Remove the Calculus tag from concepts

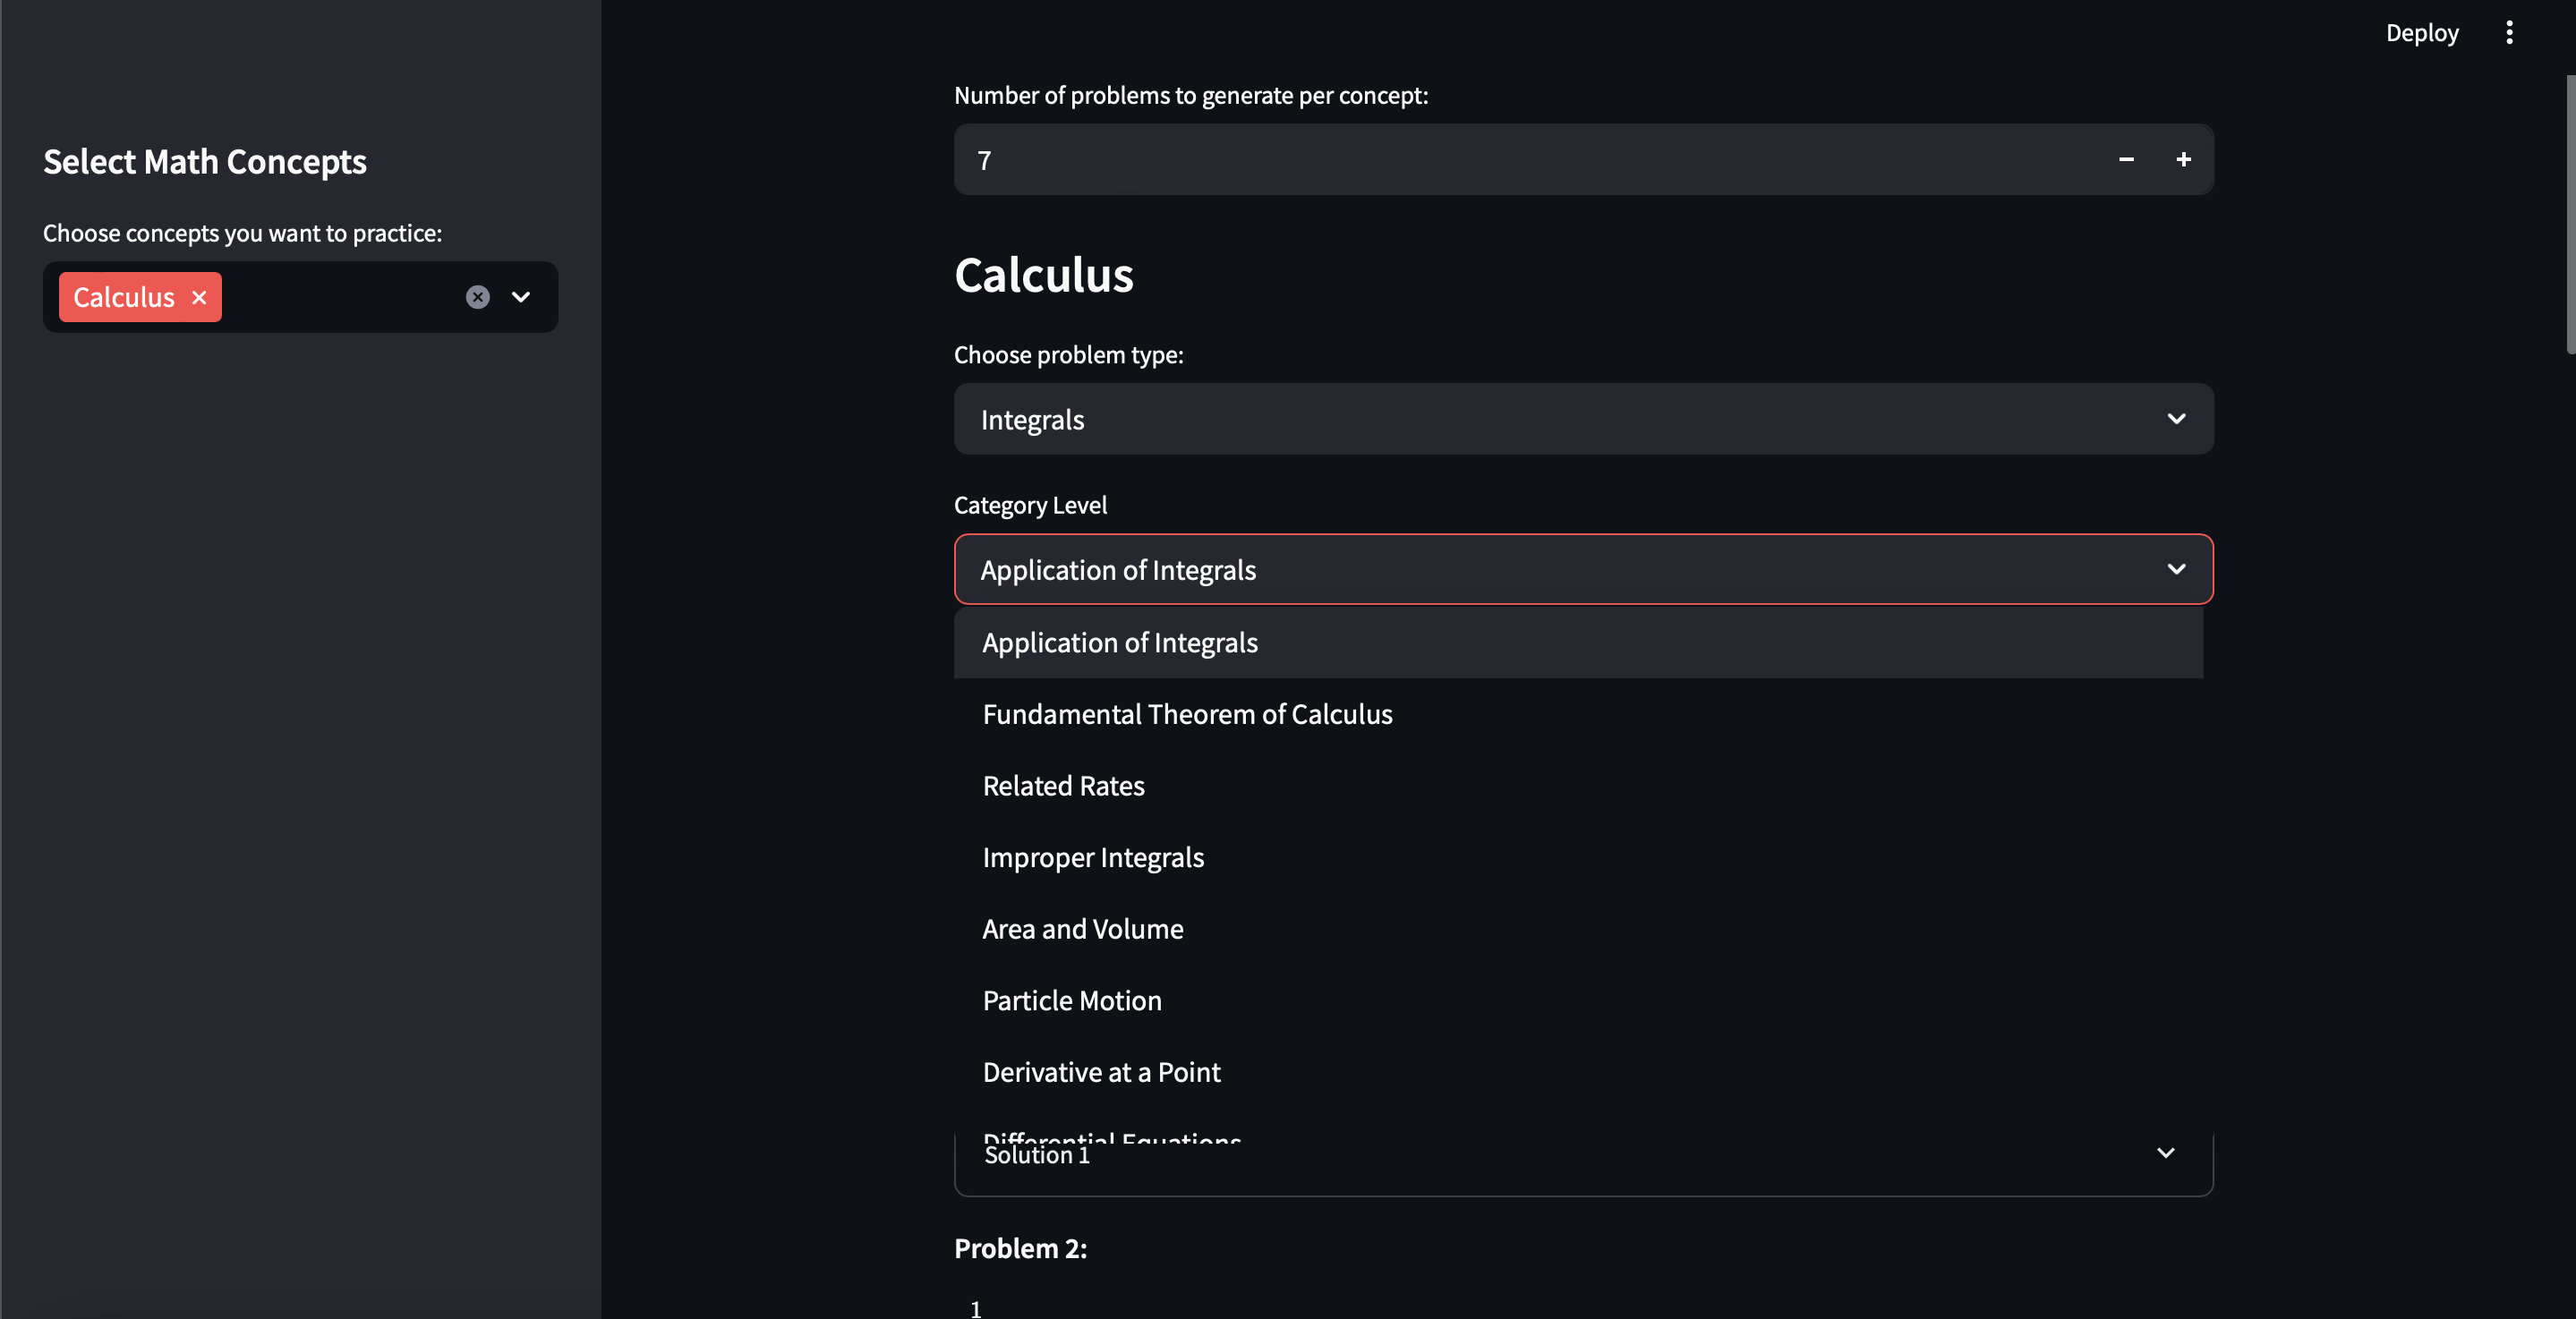(199, 297)
